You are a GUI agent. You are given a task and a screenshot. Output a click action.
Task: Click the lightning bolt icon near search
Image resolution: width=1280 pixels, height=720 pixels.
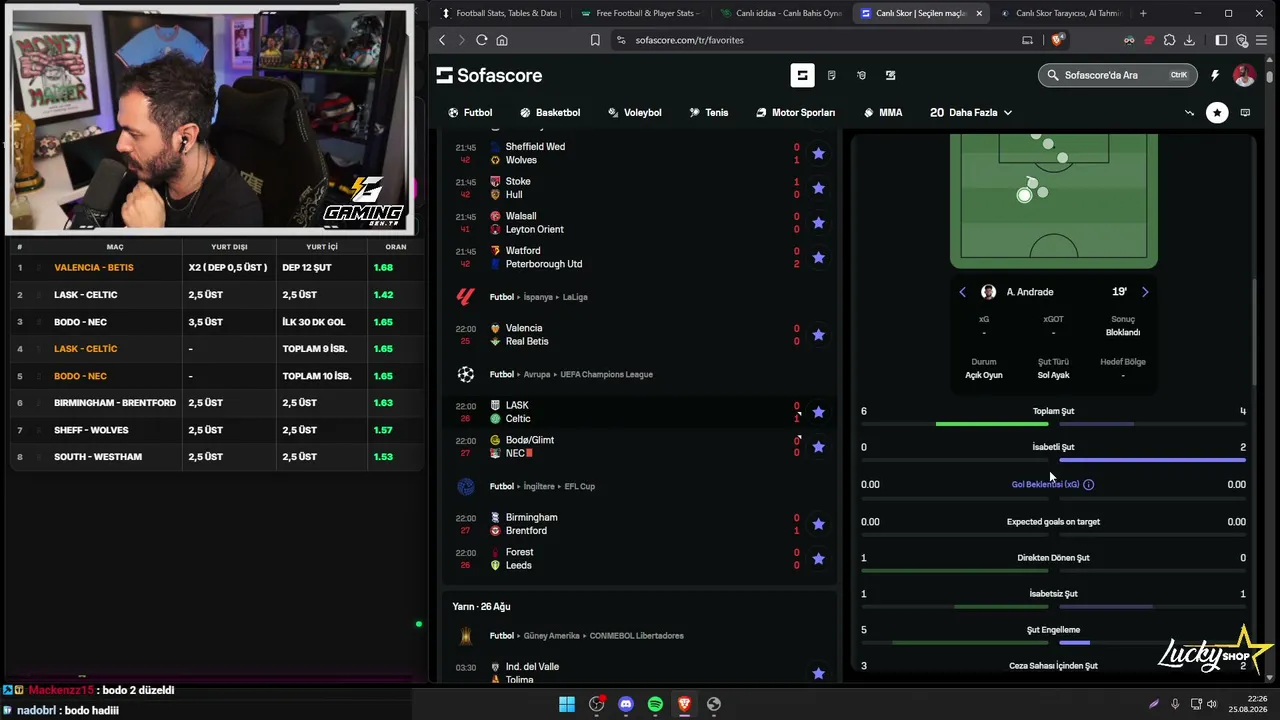tap(1215, 75)
